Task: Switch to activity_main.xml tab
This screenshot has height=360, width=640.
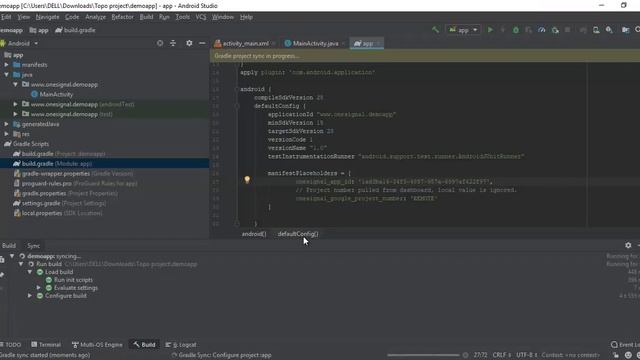Action: (x=245, y=43)
